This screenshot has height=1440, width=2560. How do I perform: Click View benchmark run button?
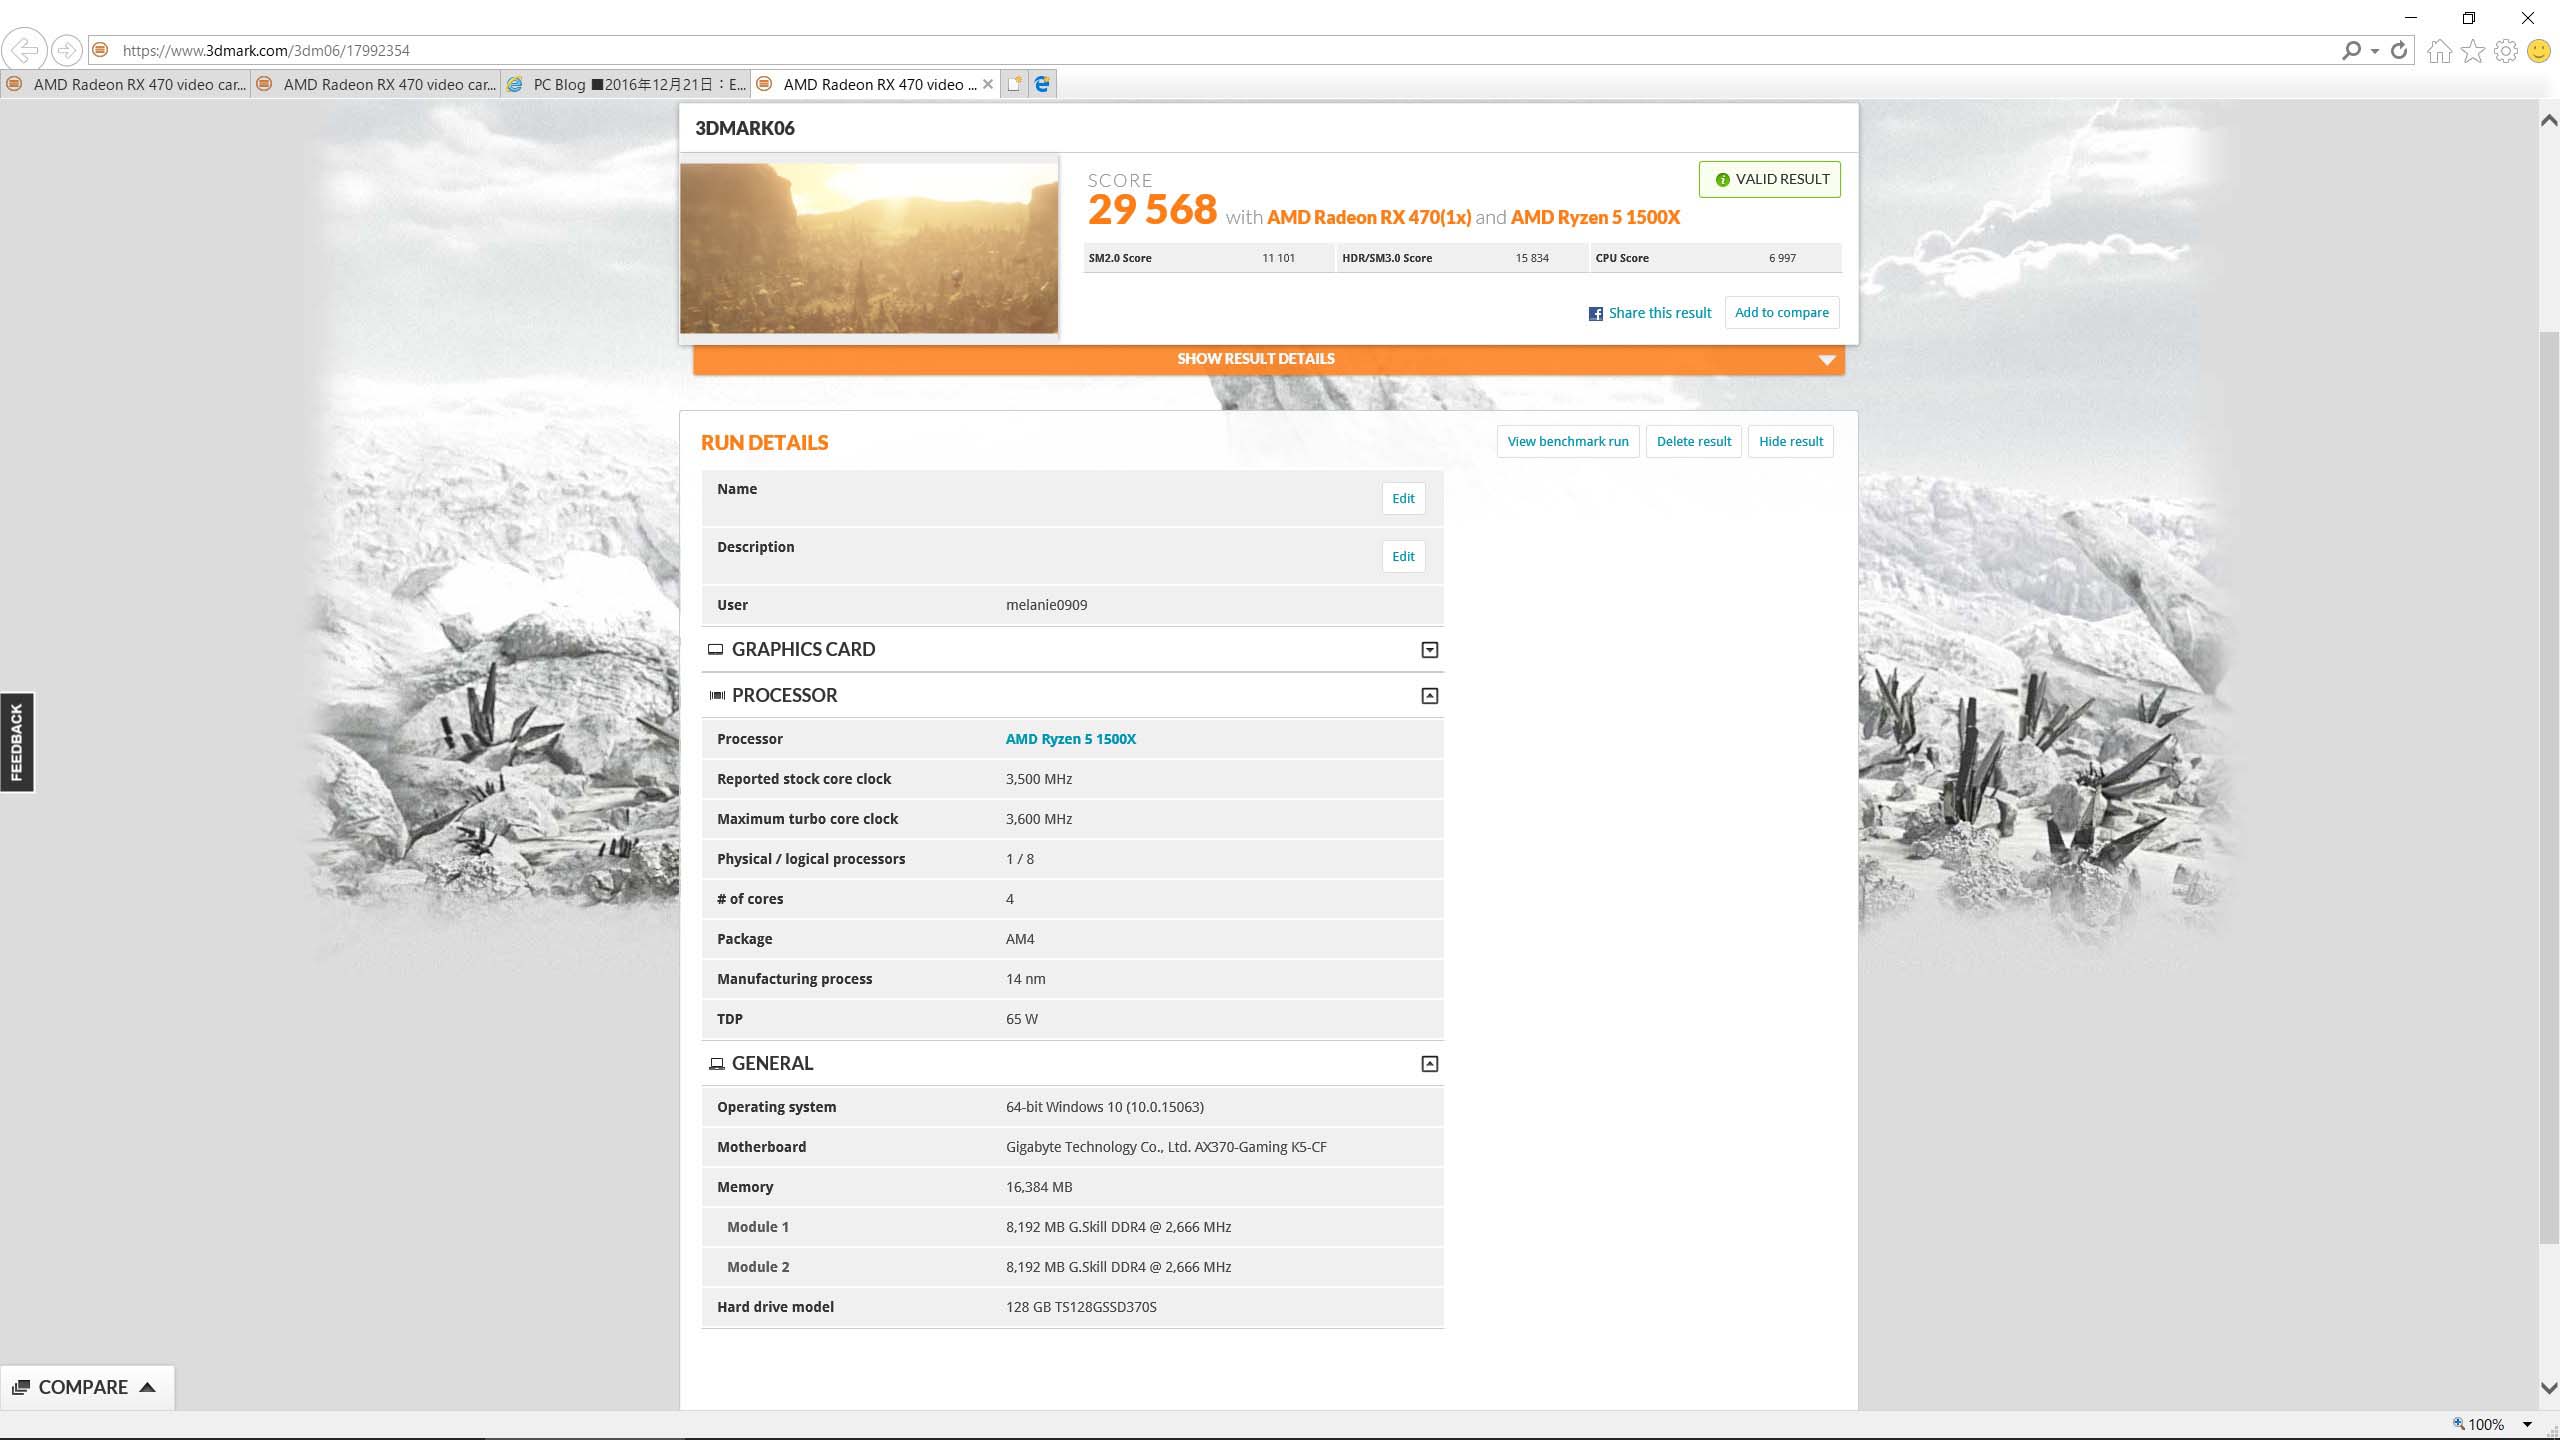pyautogui.click(x=1567, y=441)
